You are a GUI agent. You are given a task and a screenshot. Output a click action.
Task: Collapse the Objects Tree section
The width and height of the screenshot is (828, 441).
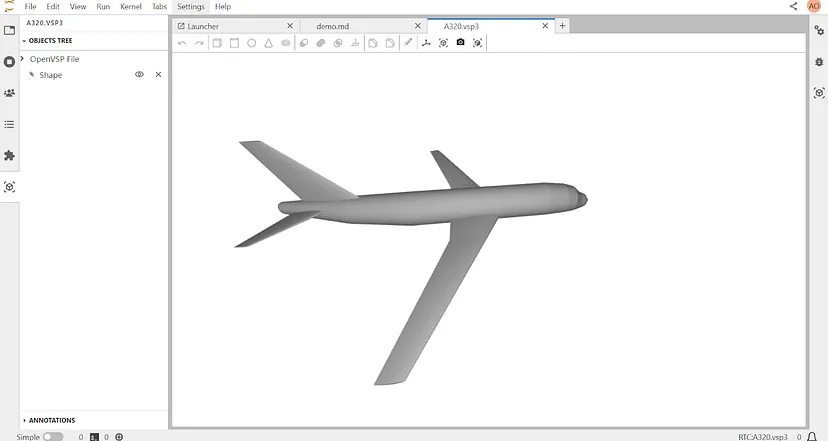pyautogui.click(x=24, y=41)
